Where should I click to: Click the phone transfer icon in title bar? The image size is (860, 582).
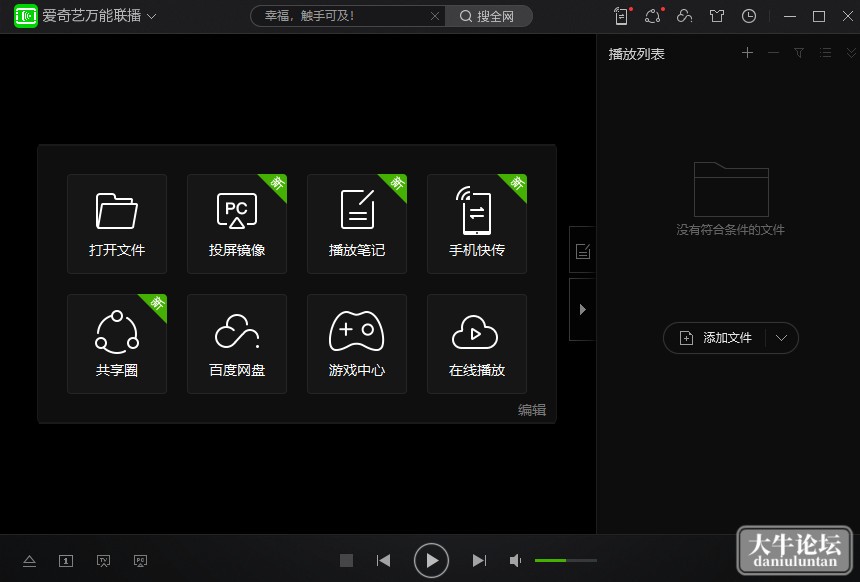click(x=621, y=16)
